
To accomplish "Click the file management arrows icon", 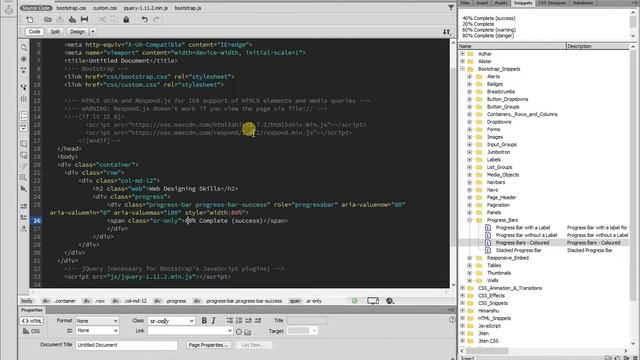I will click(x=447, y=31).
